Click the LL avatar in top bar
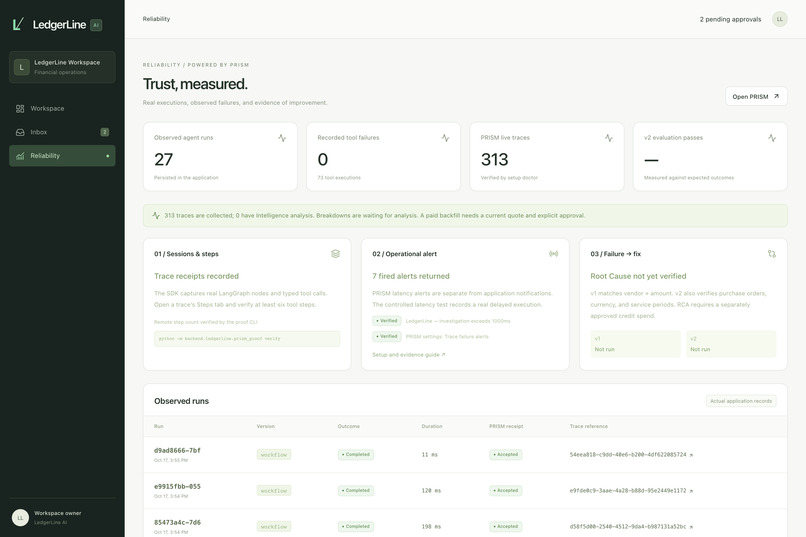806x537 pixels. 779,19
